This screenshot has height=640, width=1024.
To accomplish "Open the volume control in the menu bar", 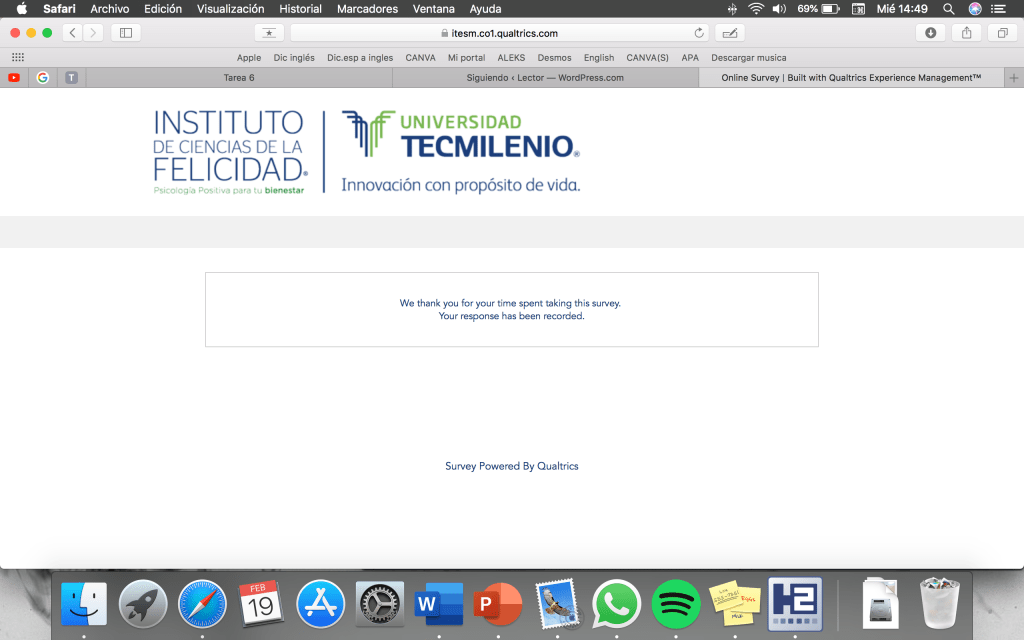I will [x=779, y=9].
